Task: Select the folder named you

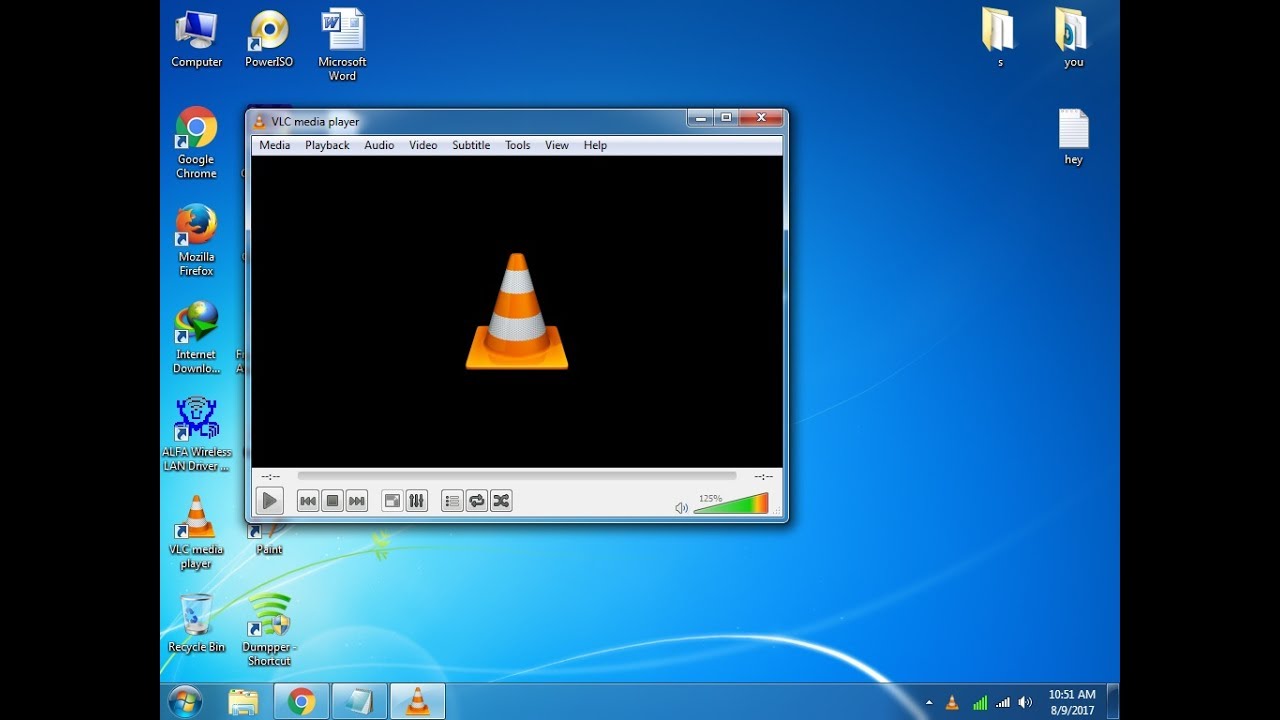Action: (x=1073, y=39)
